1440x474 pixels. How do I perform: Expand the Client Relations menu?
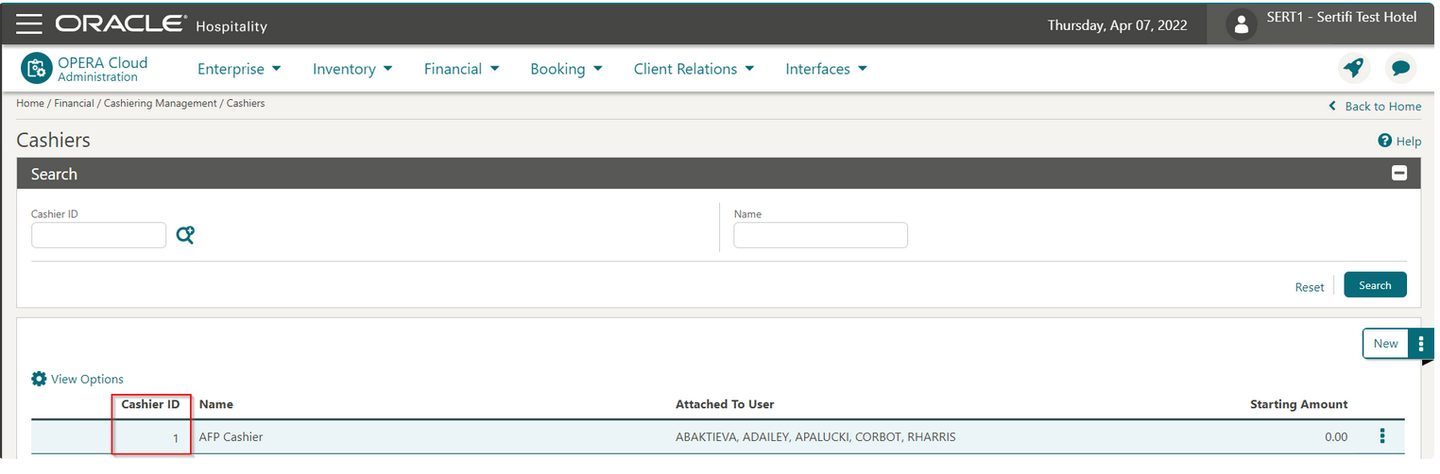coord(694,69)
